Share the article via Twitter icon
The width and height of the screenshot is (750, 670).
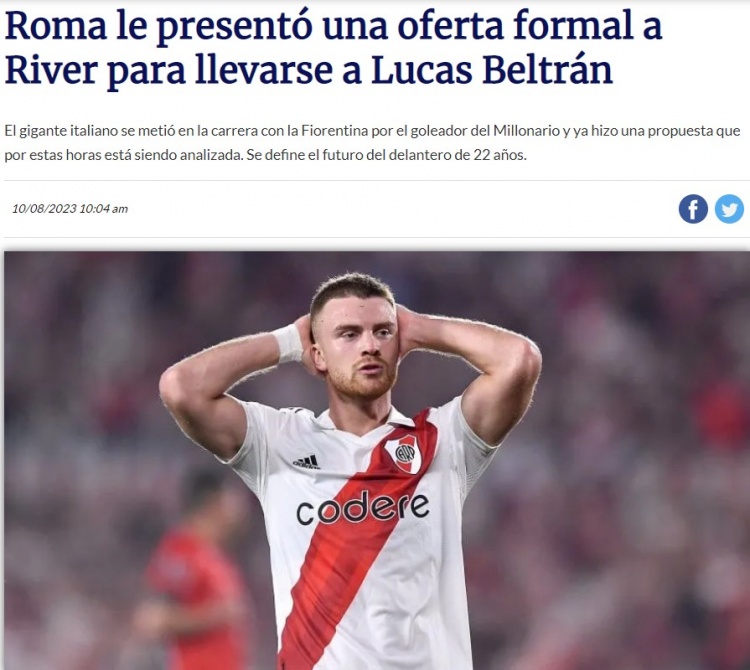coord(729,209)
